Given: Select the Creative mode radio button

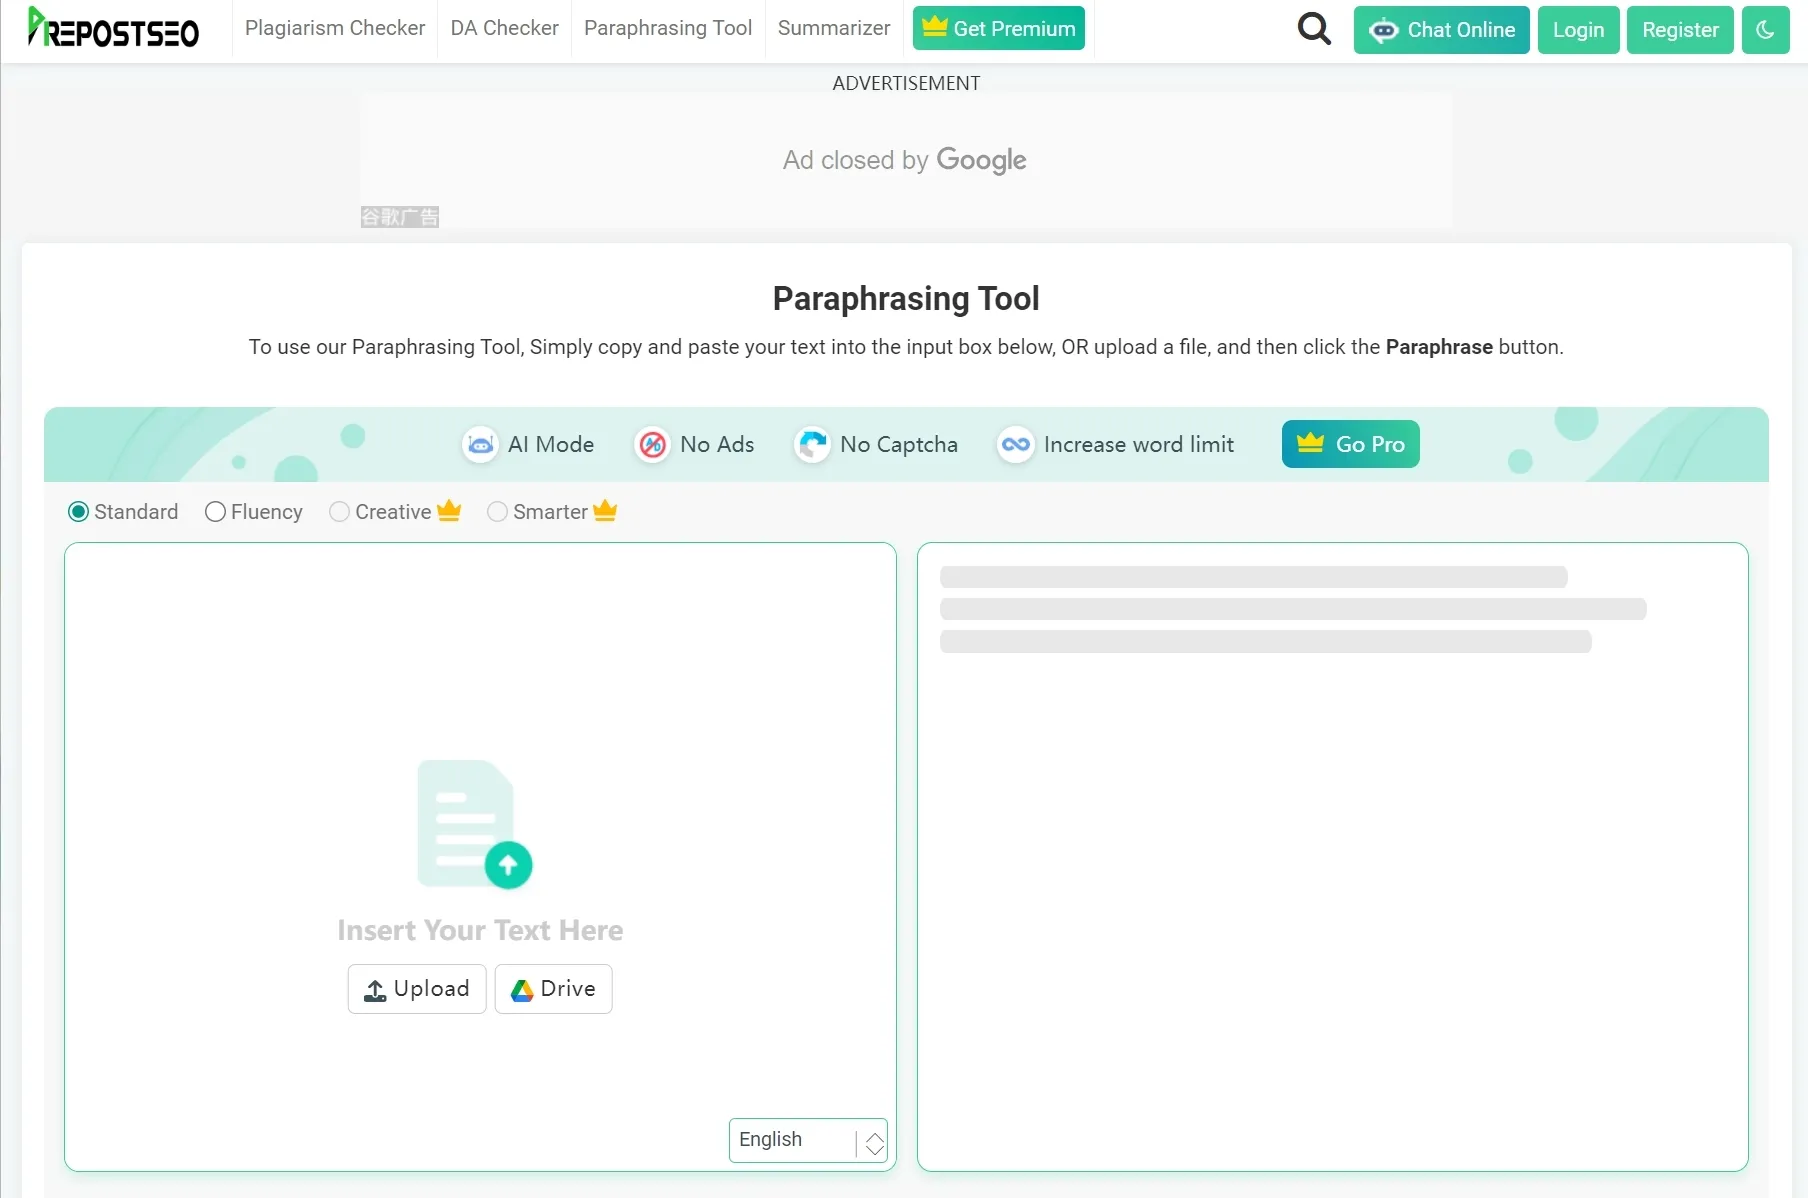Looking at the screenshot, I should 339,512.
